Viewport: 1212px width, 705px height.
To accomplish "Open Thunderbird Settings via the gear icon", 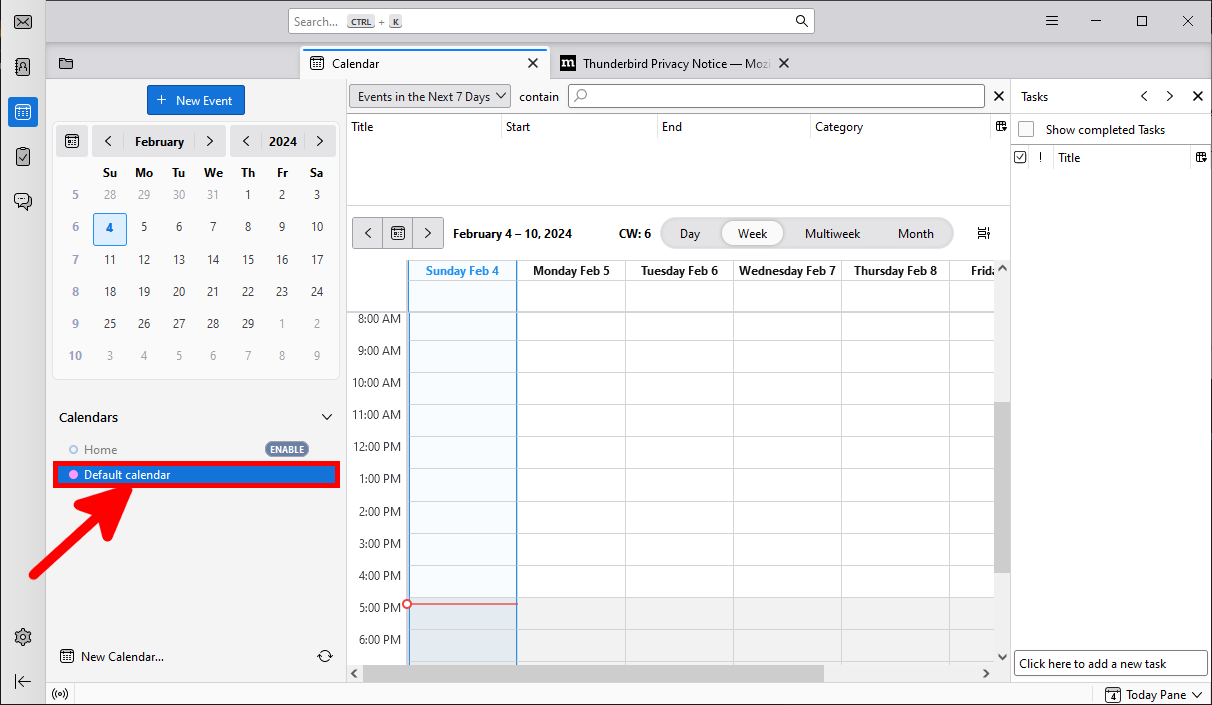I will [22, 637].
